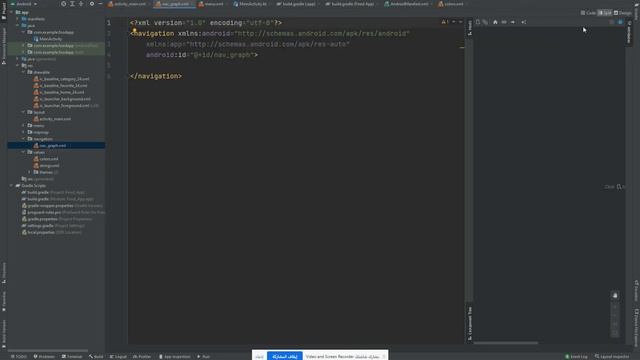Open the Profiler tool window
The width and height of the screenshot is (640, 360).
(142, 356)
